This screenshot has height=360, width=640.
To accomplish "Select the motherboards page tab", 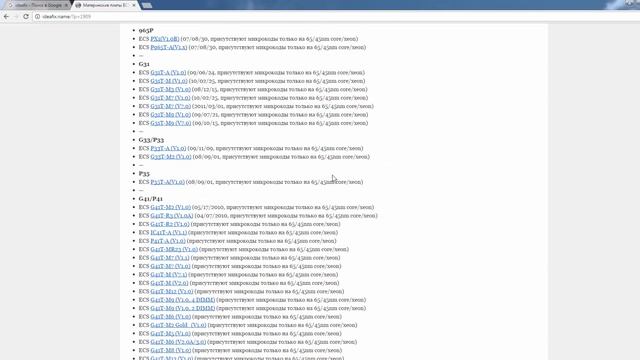I will pyautogui.click(x=105, y=5).
